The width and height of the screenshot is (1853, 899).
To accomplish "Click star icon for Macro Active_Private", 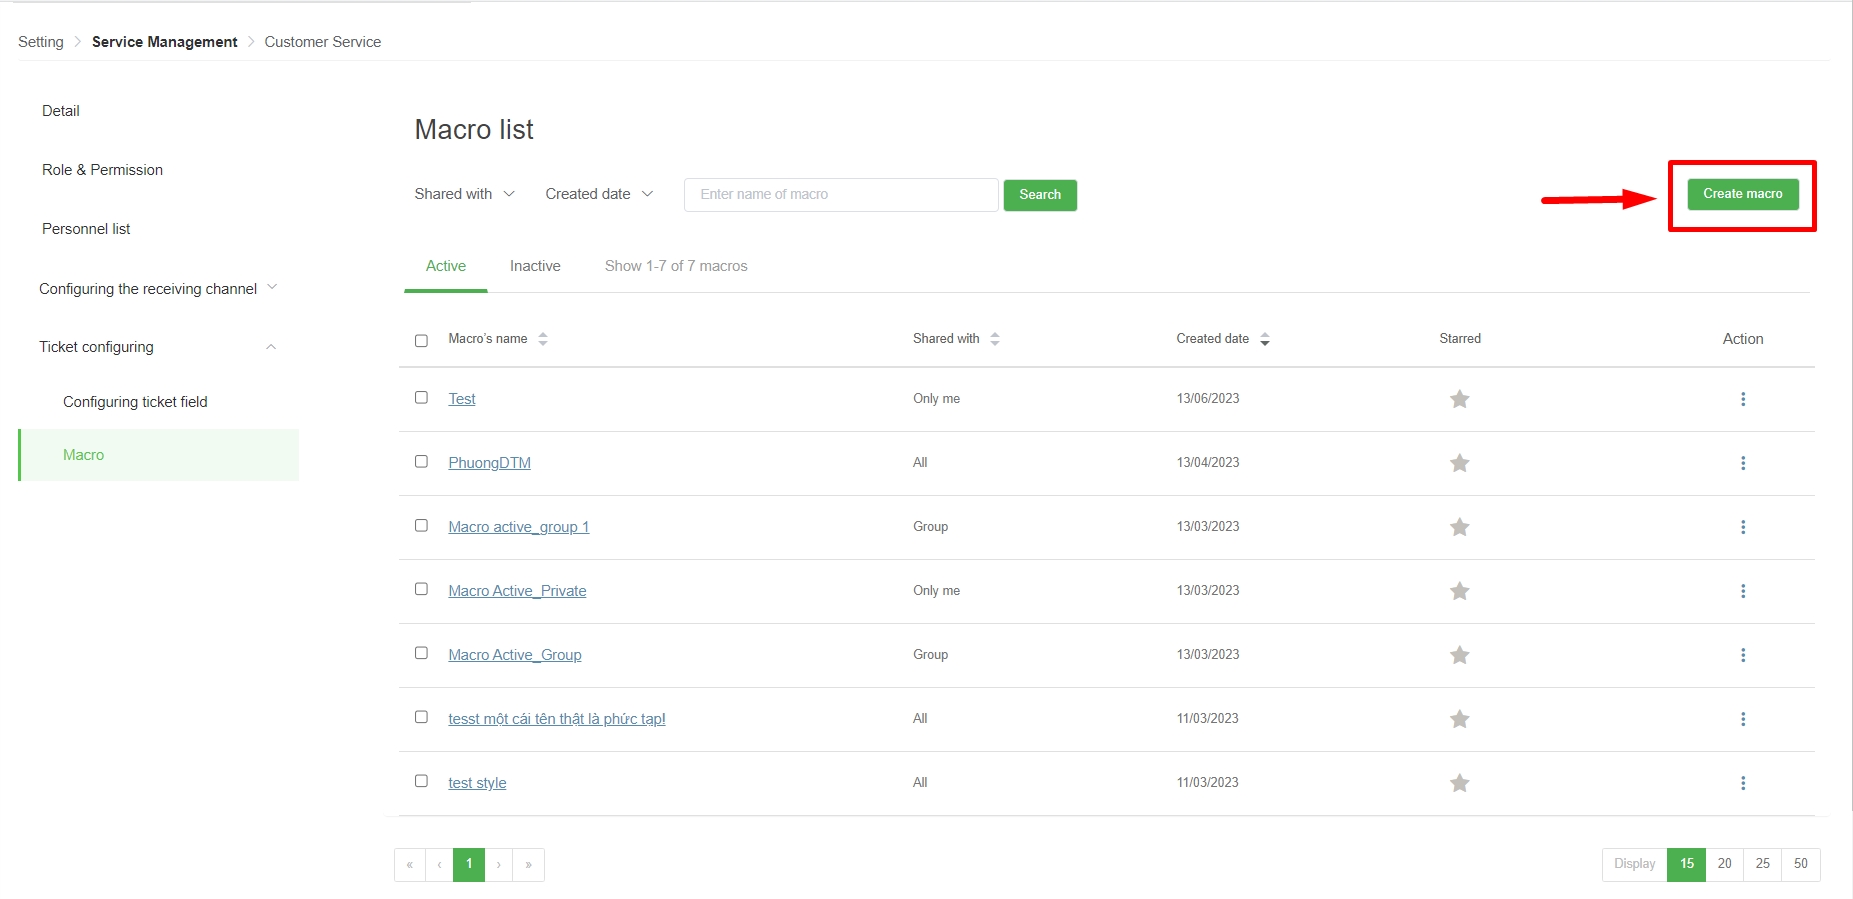I will click(x=1459, y=591).
